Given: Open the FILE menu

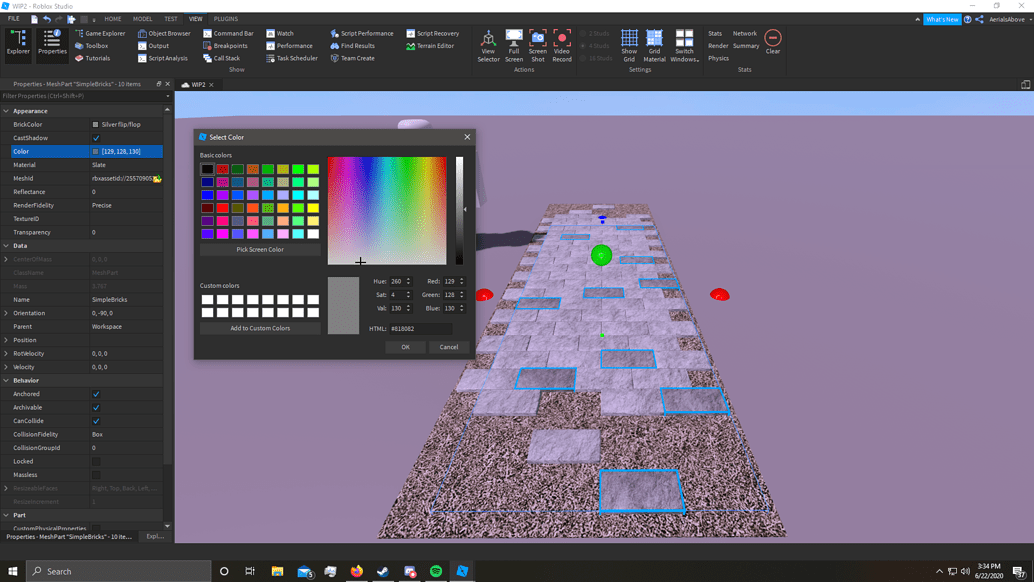Looking at the screenshot, I should tap(14, 17).
